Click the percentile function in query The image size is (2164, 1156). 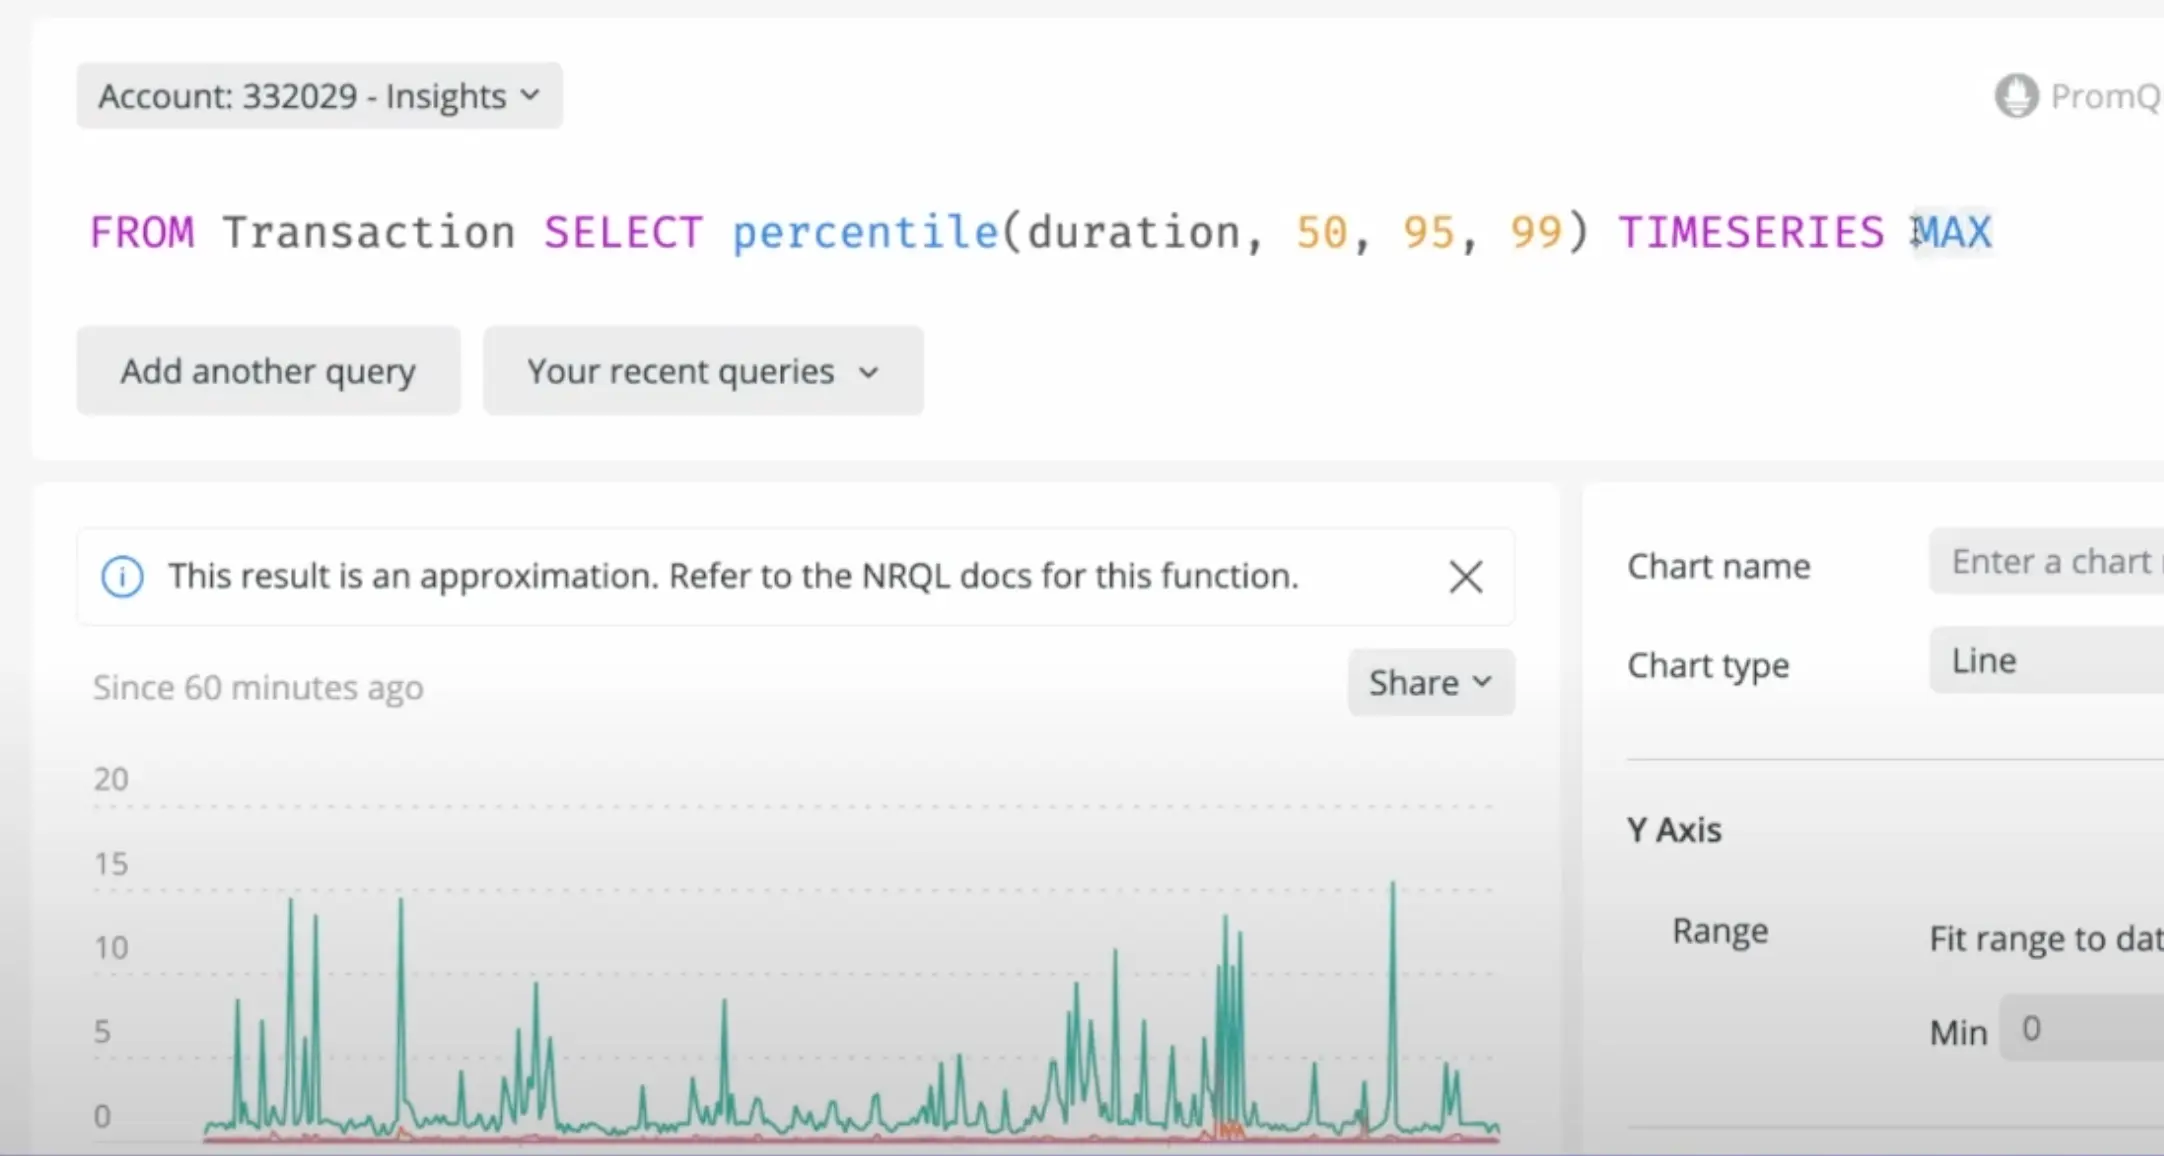[865, 233]
